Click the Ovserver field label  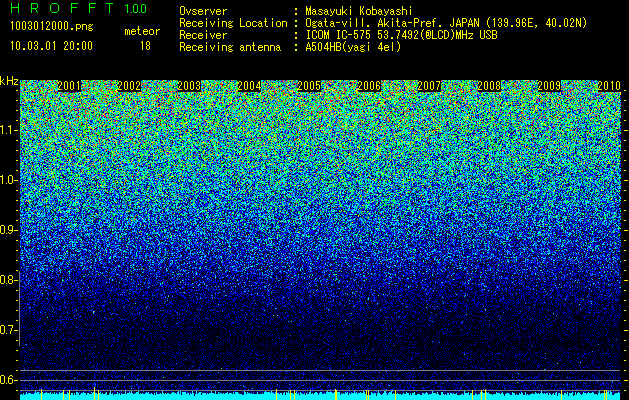click(x=203, y=11)
